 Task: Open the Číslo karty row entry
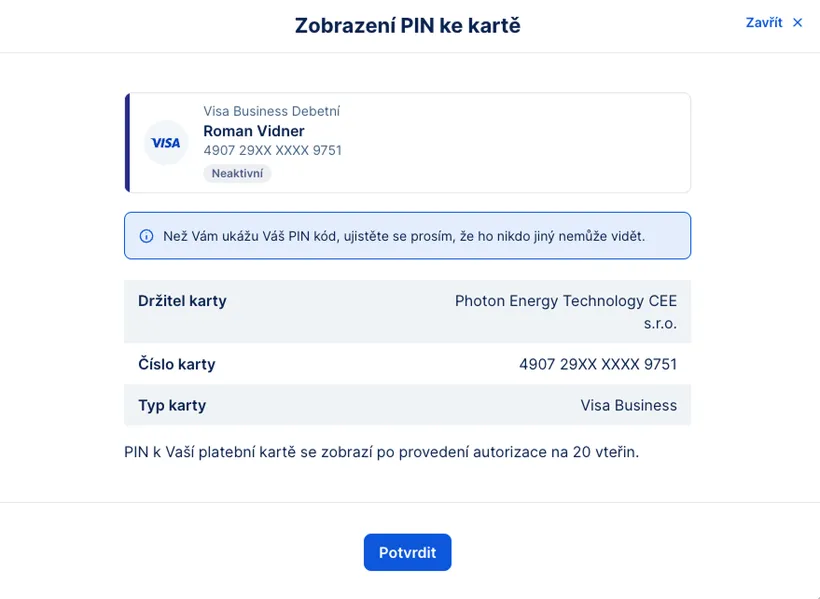click(x=407, y=364)
